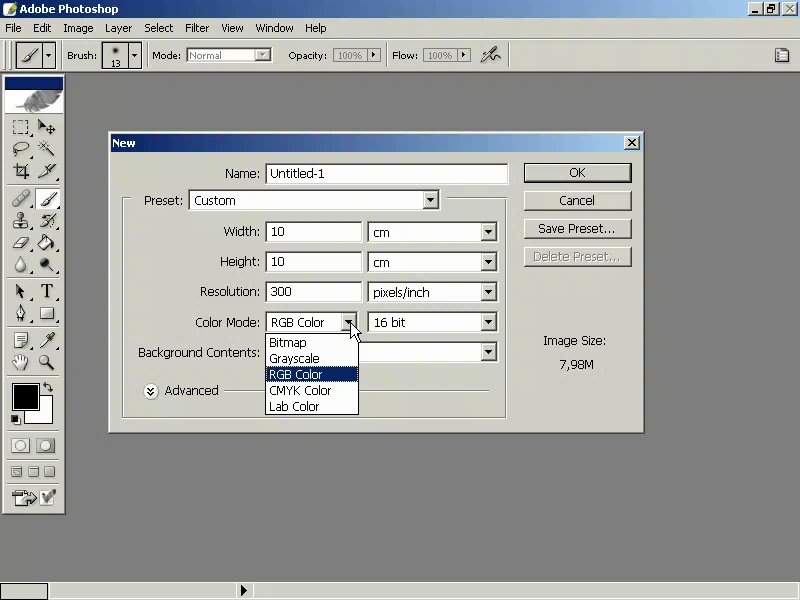Select the Slice tool
This screenshot has height=600, width=800.
pos(46,170)
